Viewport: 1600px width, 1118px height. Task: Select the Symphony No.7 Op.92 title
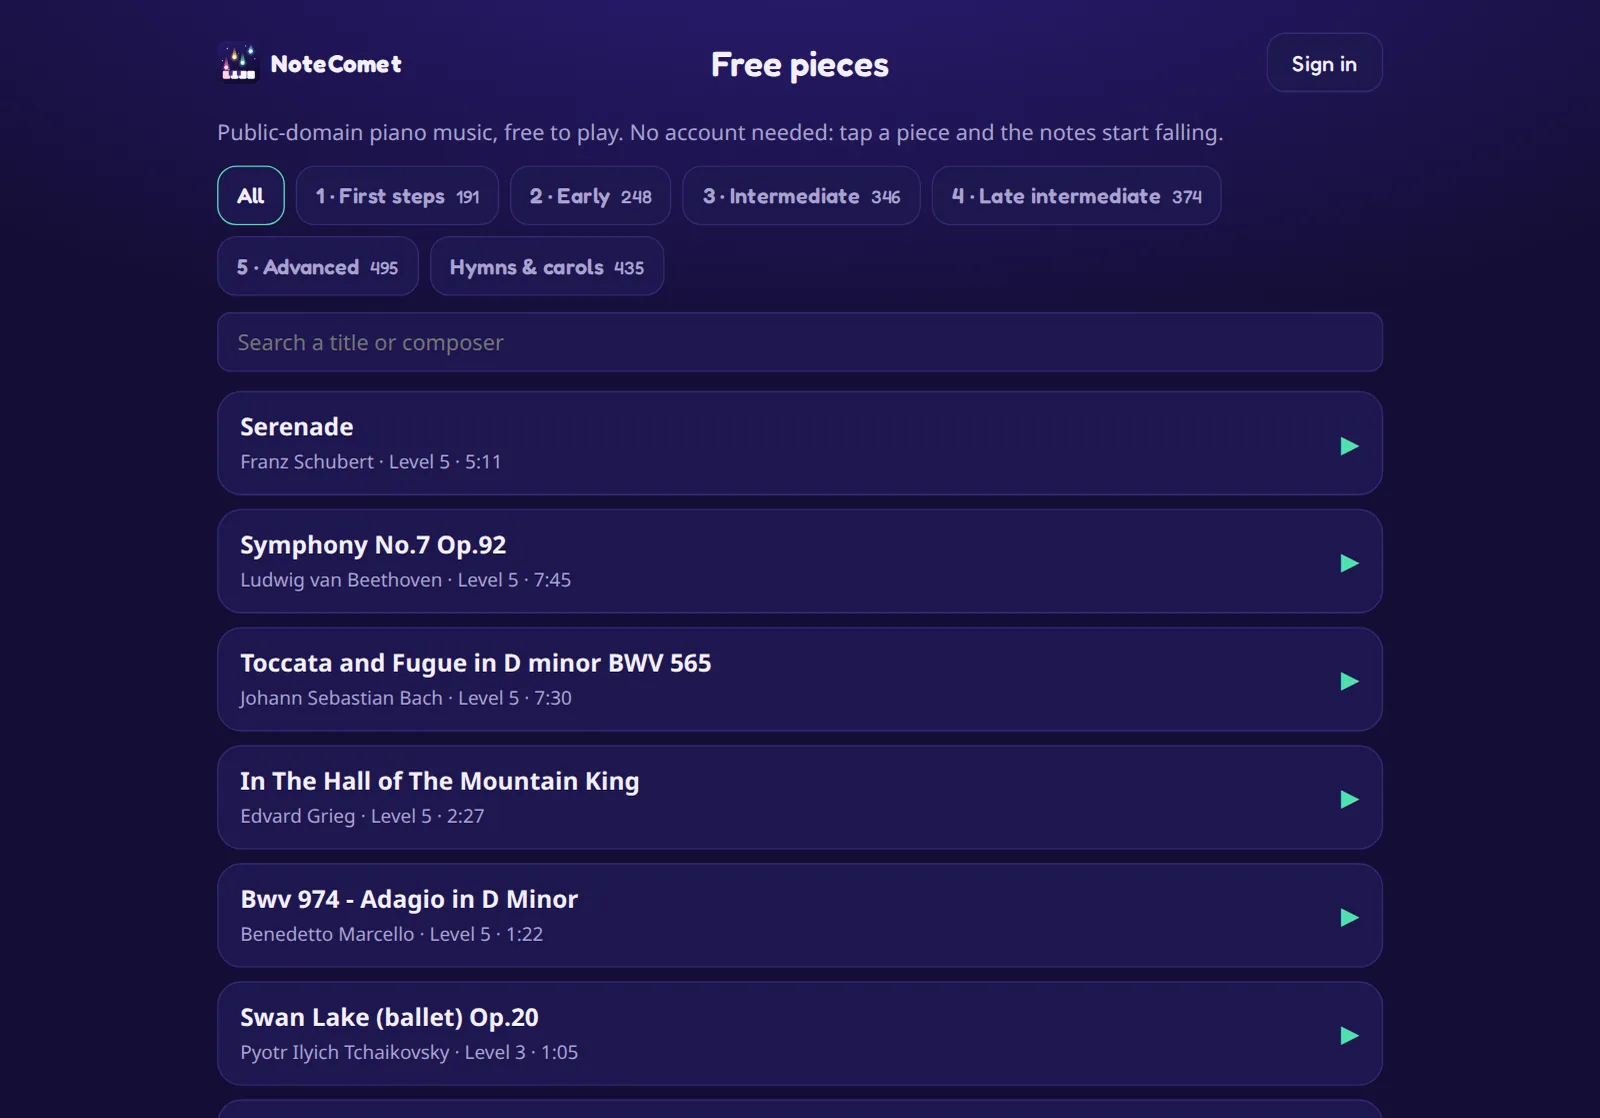click(x=373, y=545)
